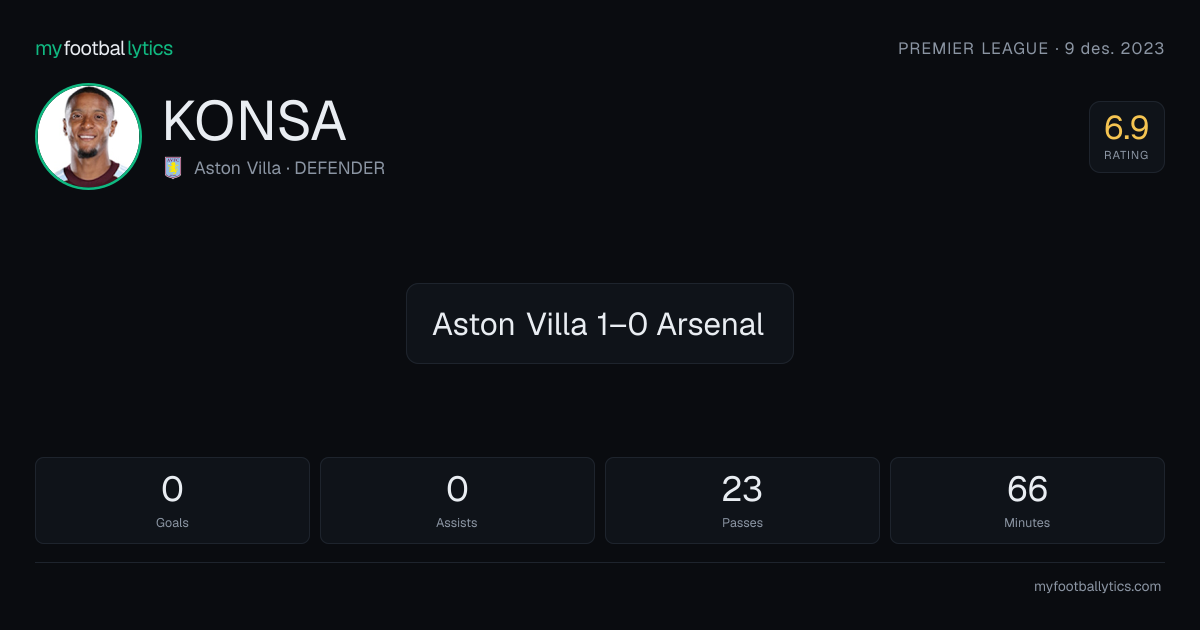
Task: Open the Goals stat card
Action: (172, 500)
